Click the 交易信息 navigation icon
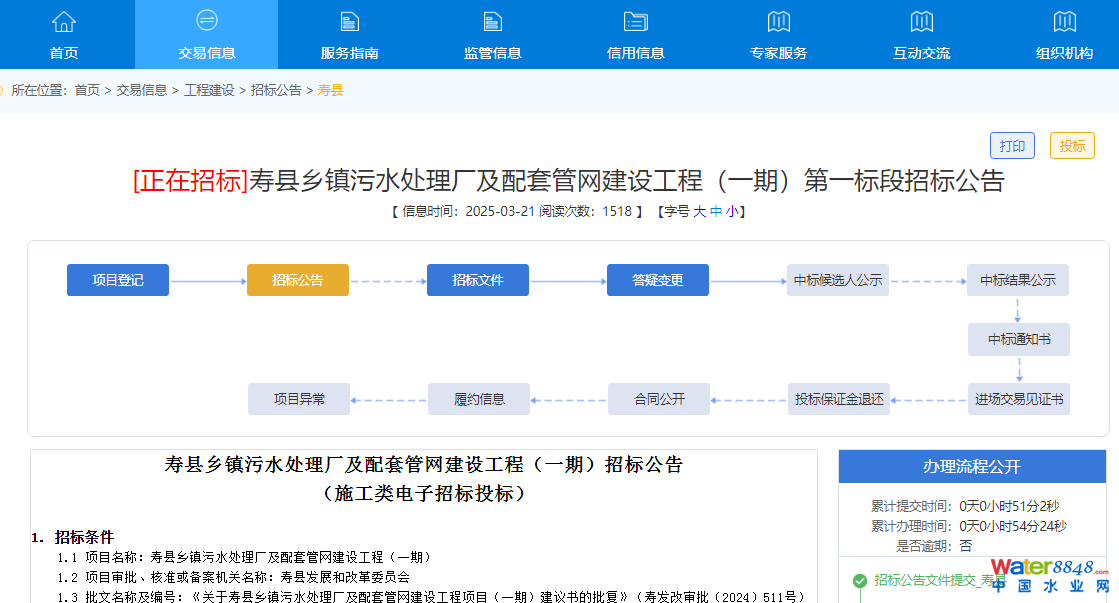The image size is (1119, 603). click(x=207, y=21)
